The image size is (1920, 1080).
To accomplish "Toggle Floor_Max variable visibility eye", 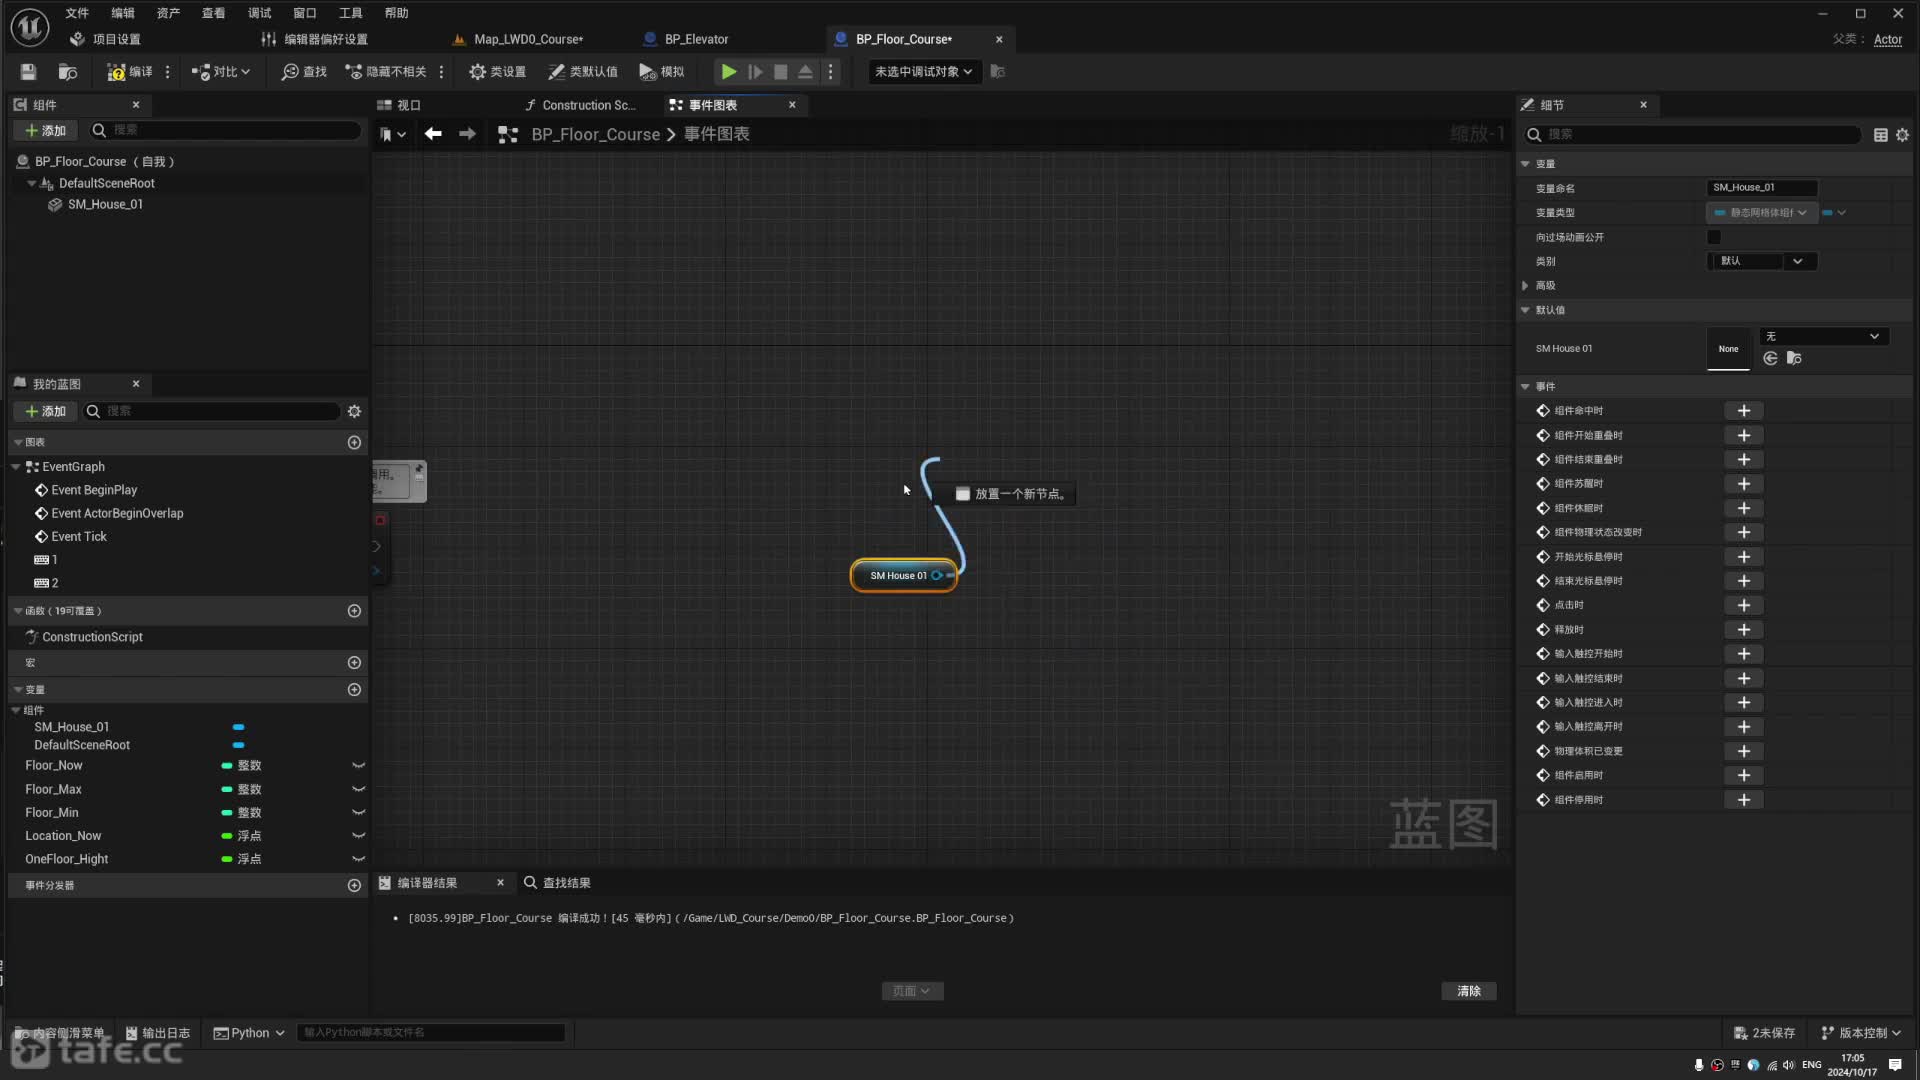I will click(x=358, y=790).
